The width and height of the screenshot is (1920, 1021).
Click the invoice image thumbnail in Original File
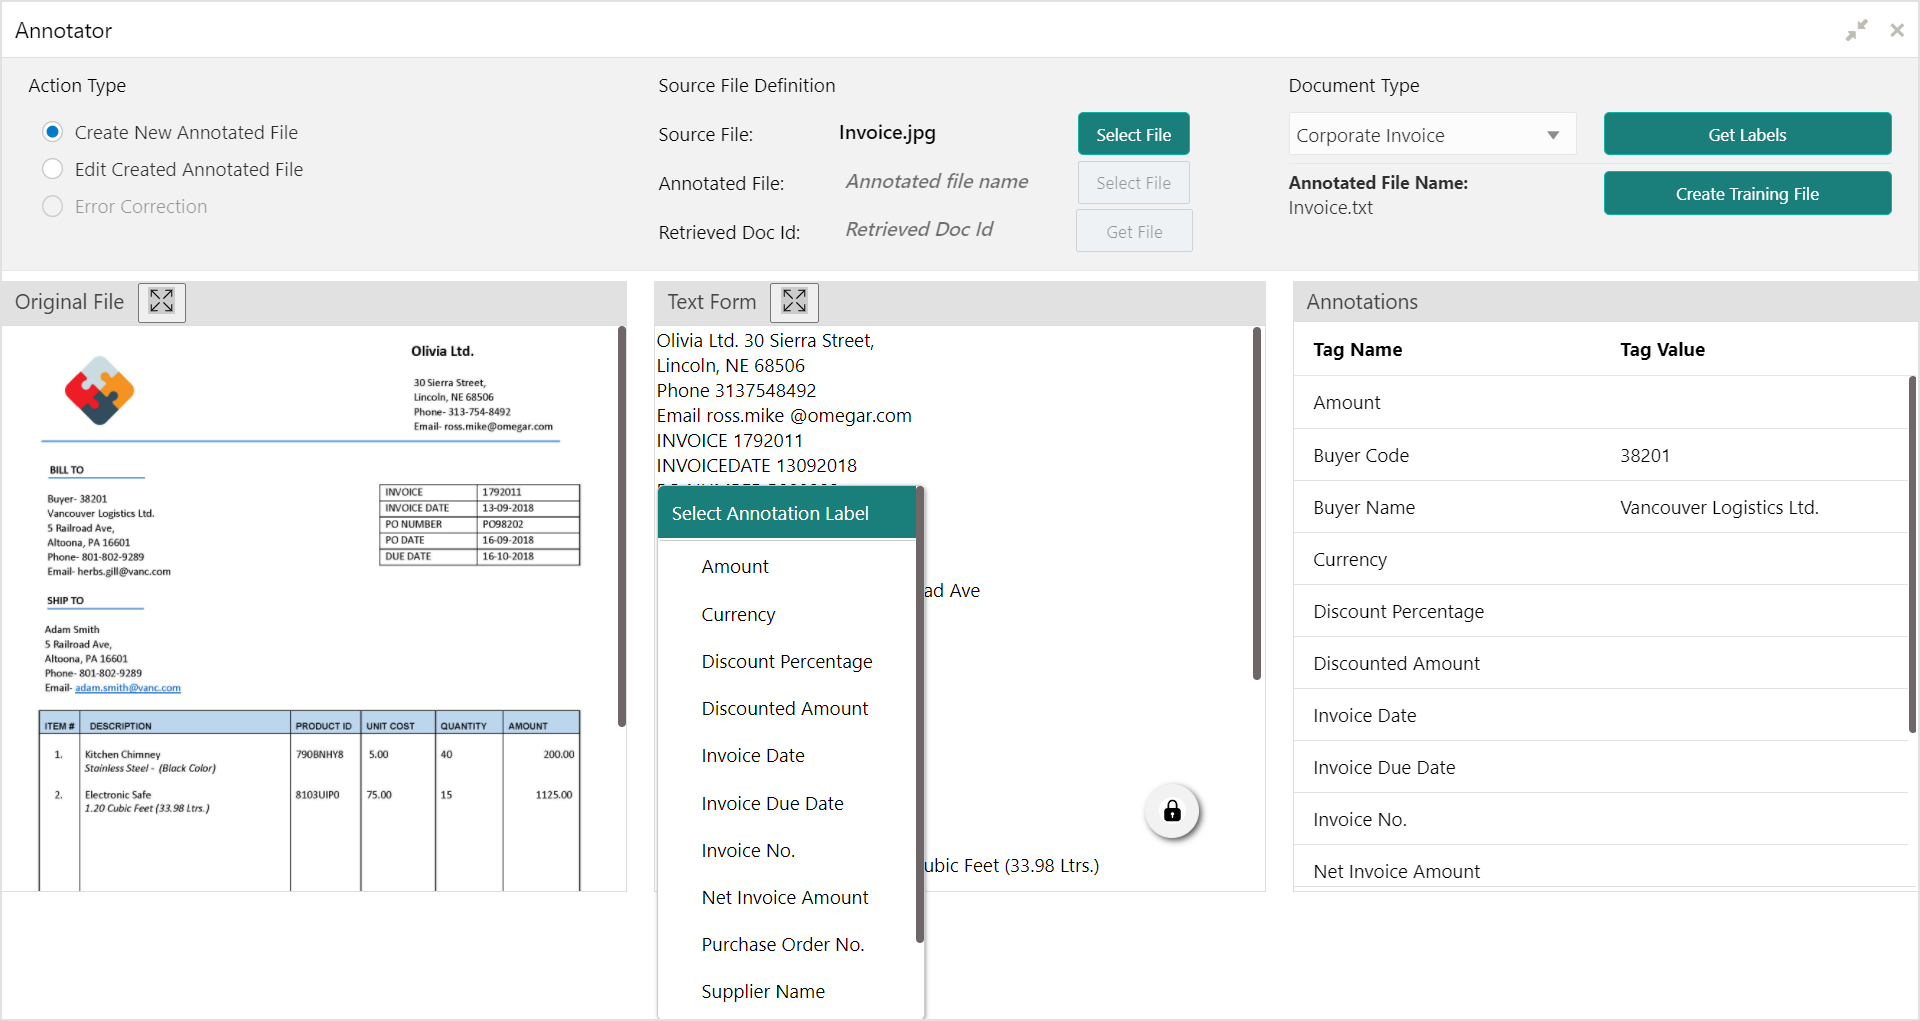[312, 608]
